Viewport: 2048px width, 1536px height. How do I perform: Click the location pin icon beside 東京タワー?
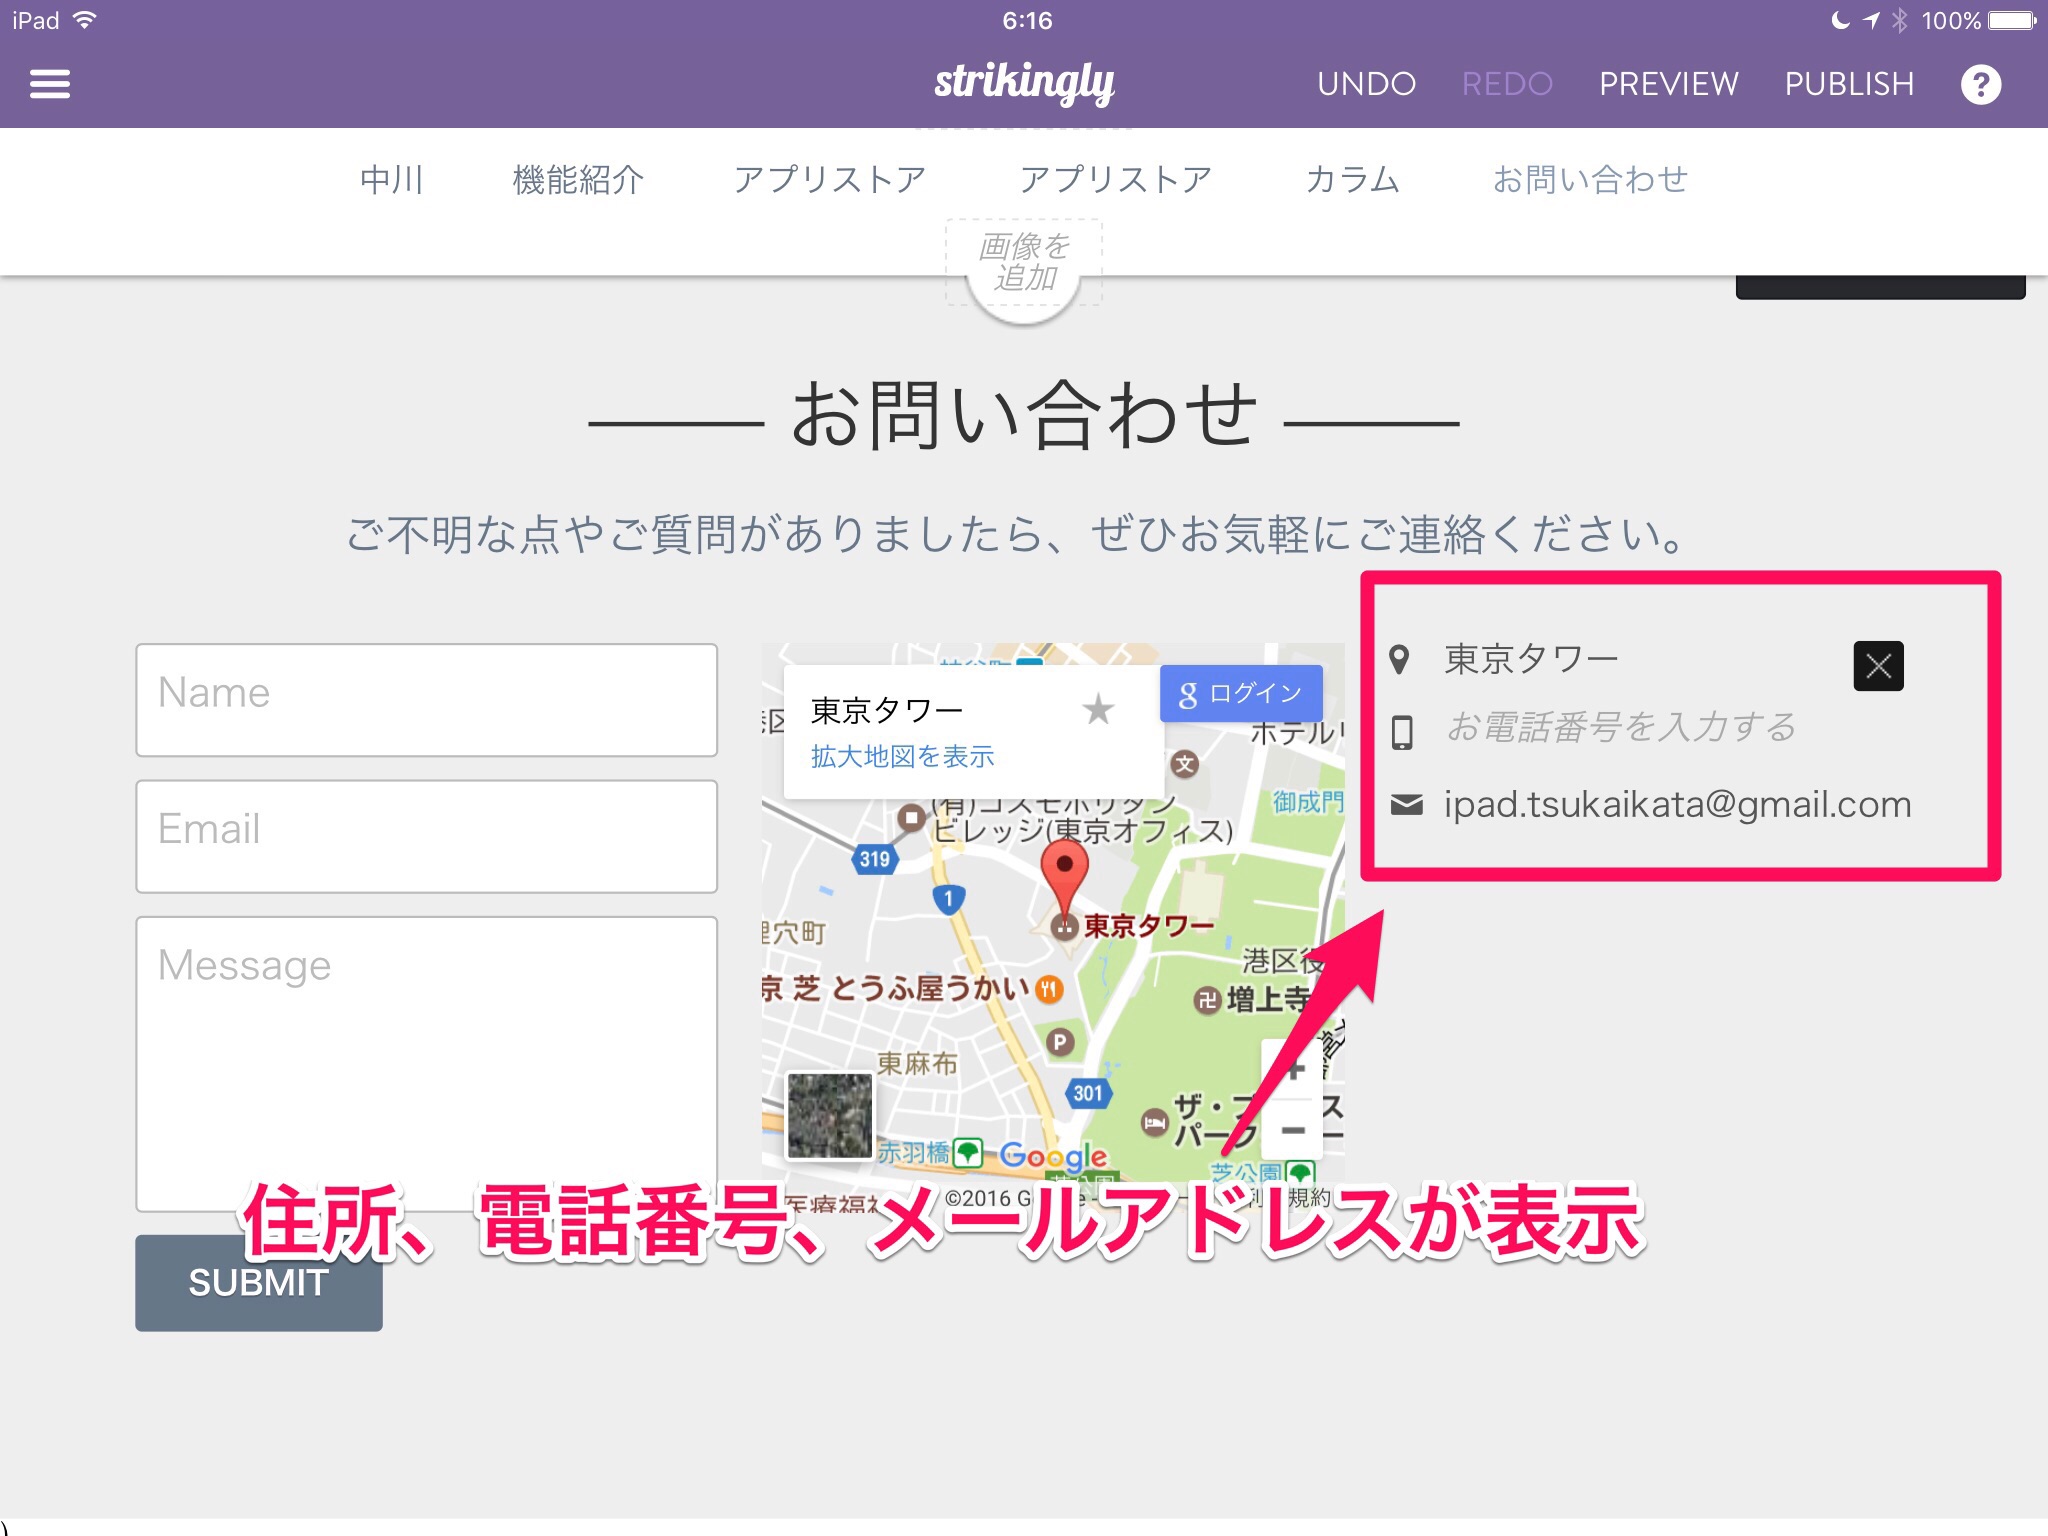[1400, 660]
